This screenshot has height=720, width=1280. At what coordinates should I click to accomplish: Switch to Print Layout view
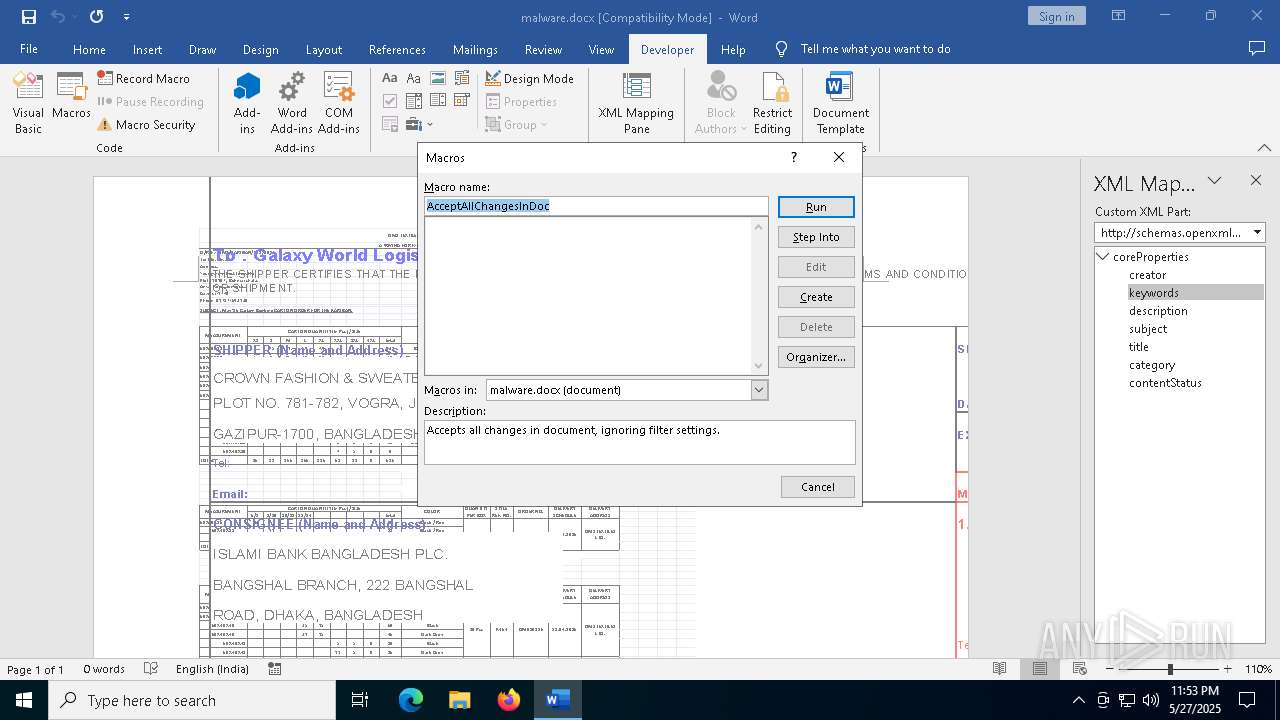(1040, 669)
